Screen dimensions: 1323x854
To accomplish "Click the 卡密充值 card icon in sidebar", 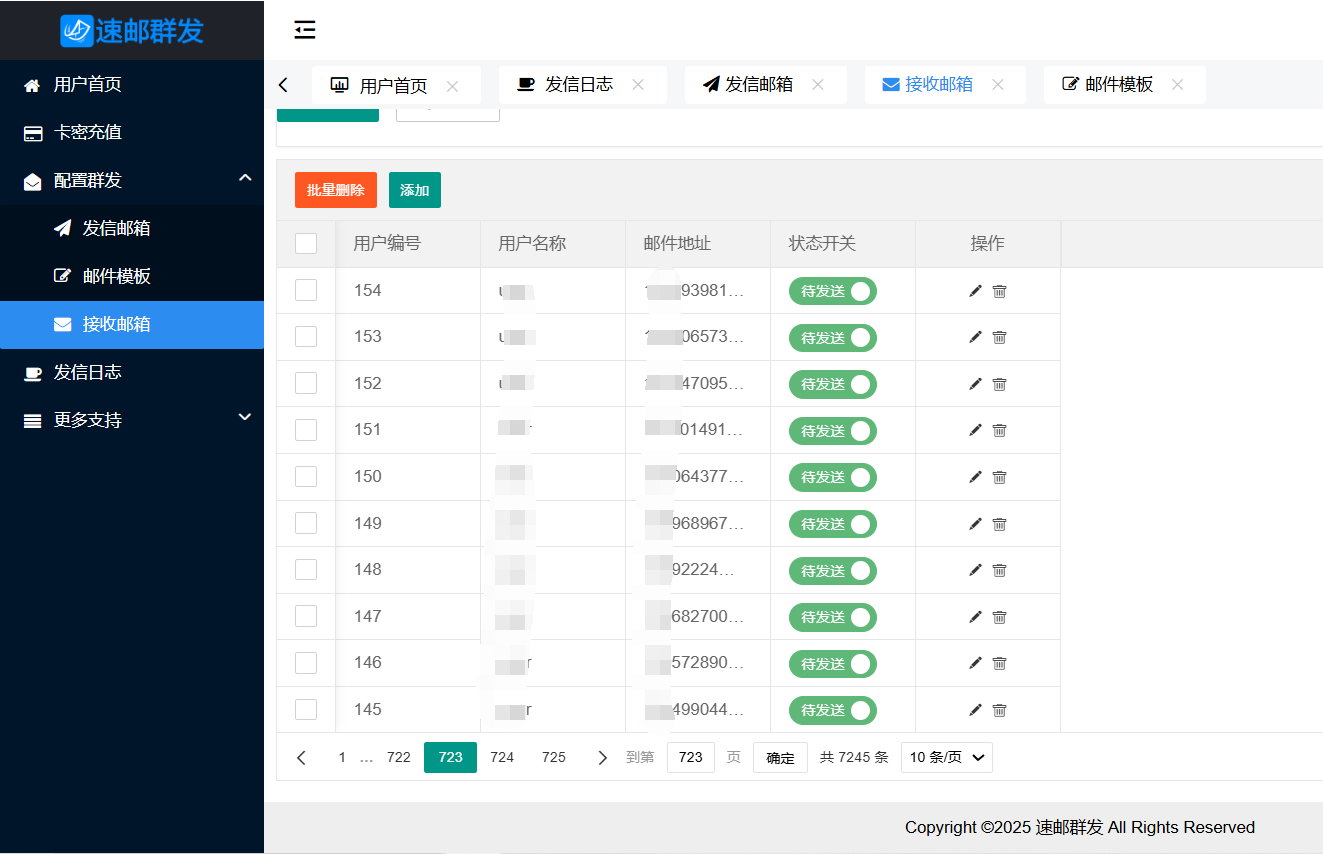I will 31,132.
